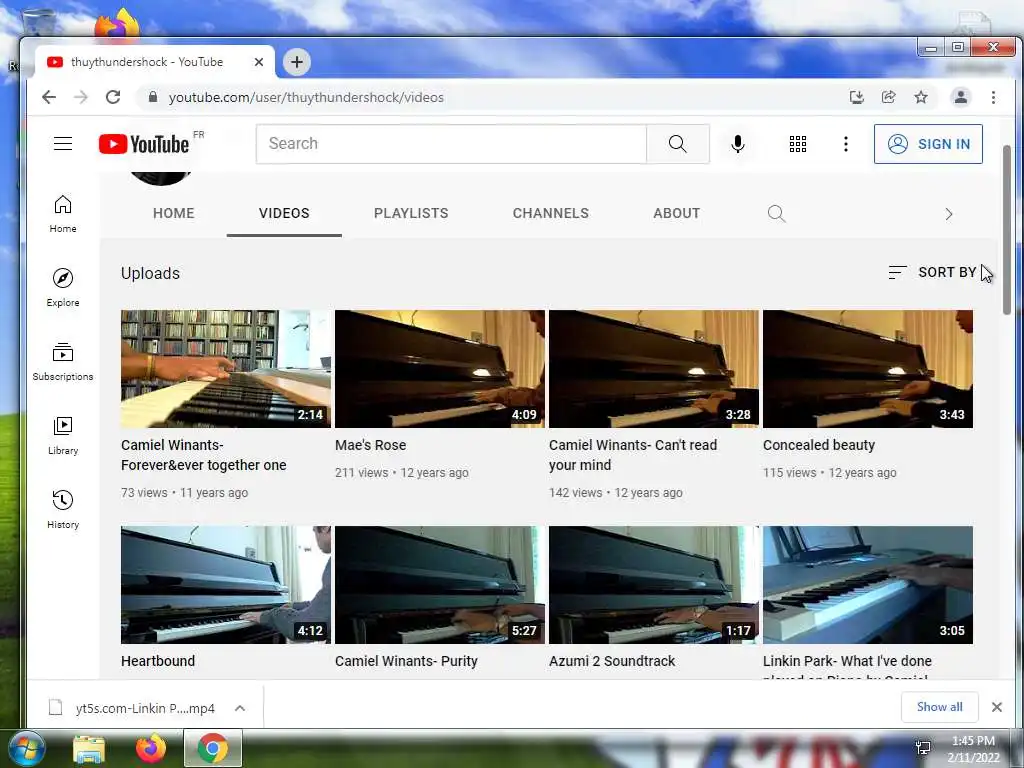Viewport: 1024px width, 768px height.
Task: Select the VIDEOS tab
Action: click(284, 213)
